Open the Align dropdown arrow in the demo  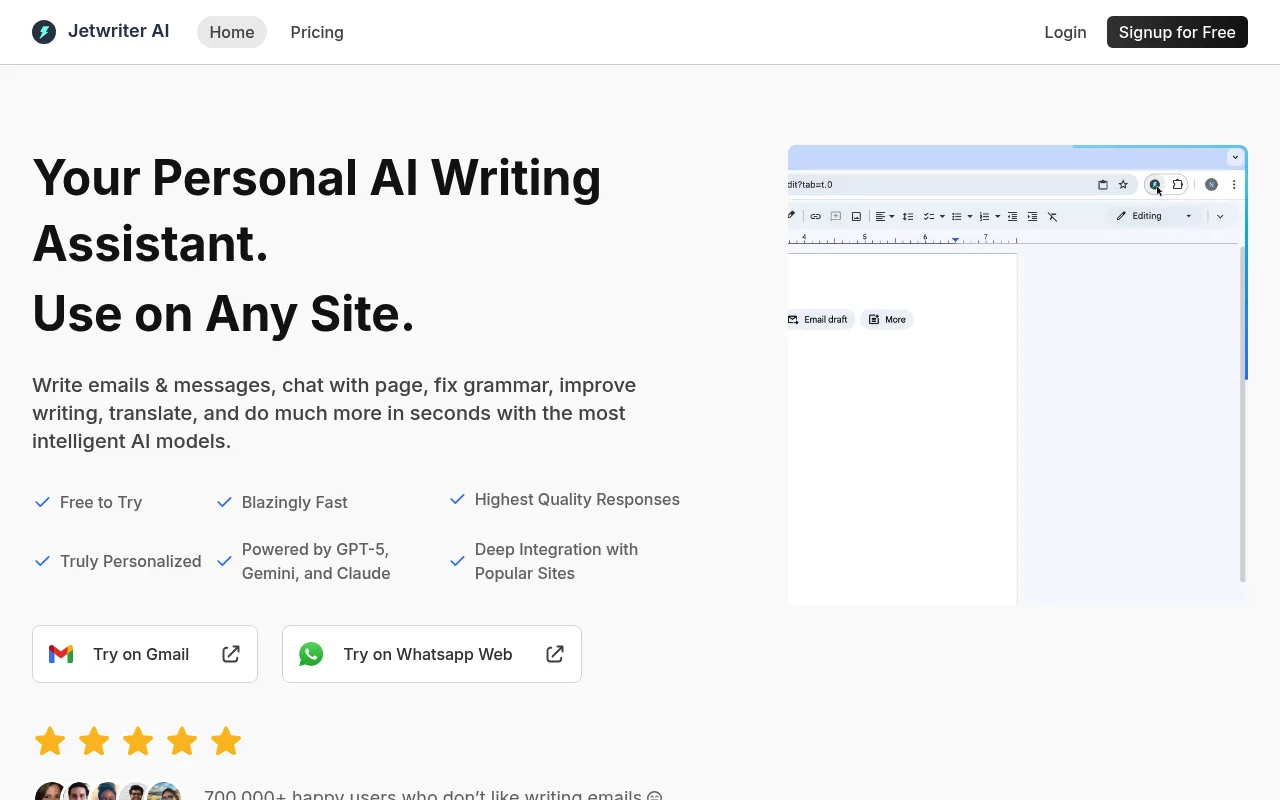click(x=892, y=216)
